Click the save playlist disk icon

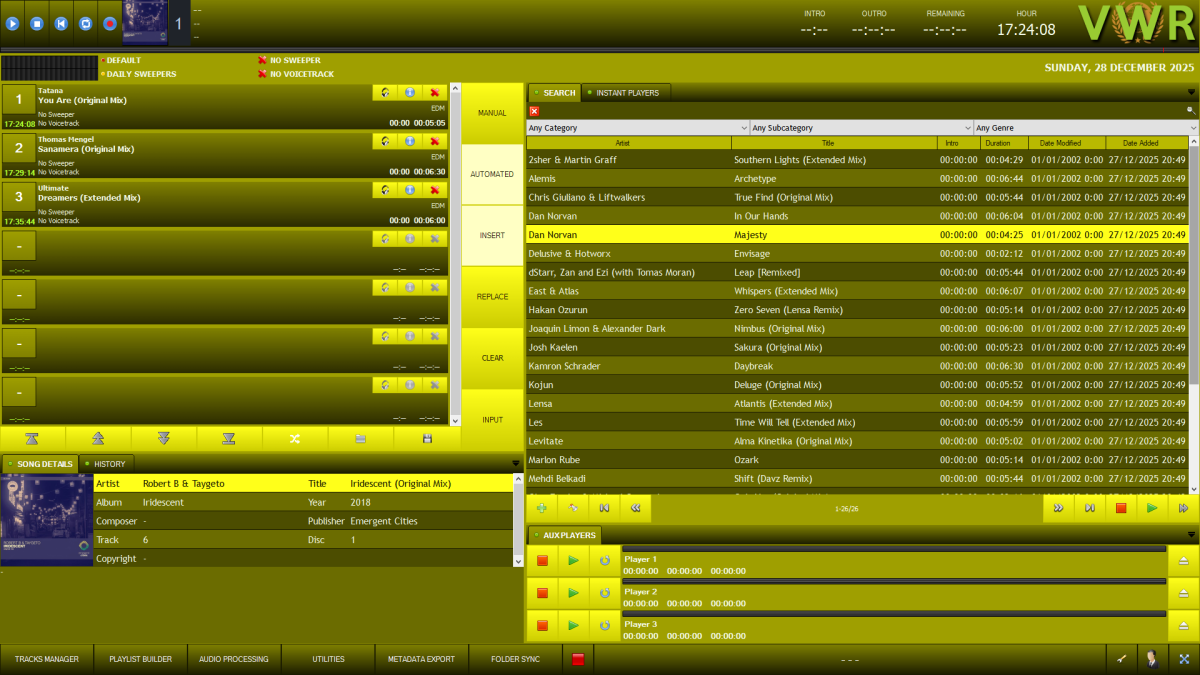[x=427, y=438]
